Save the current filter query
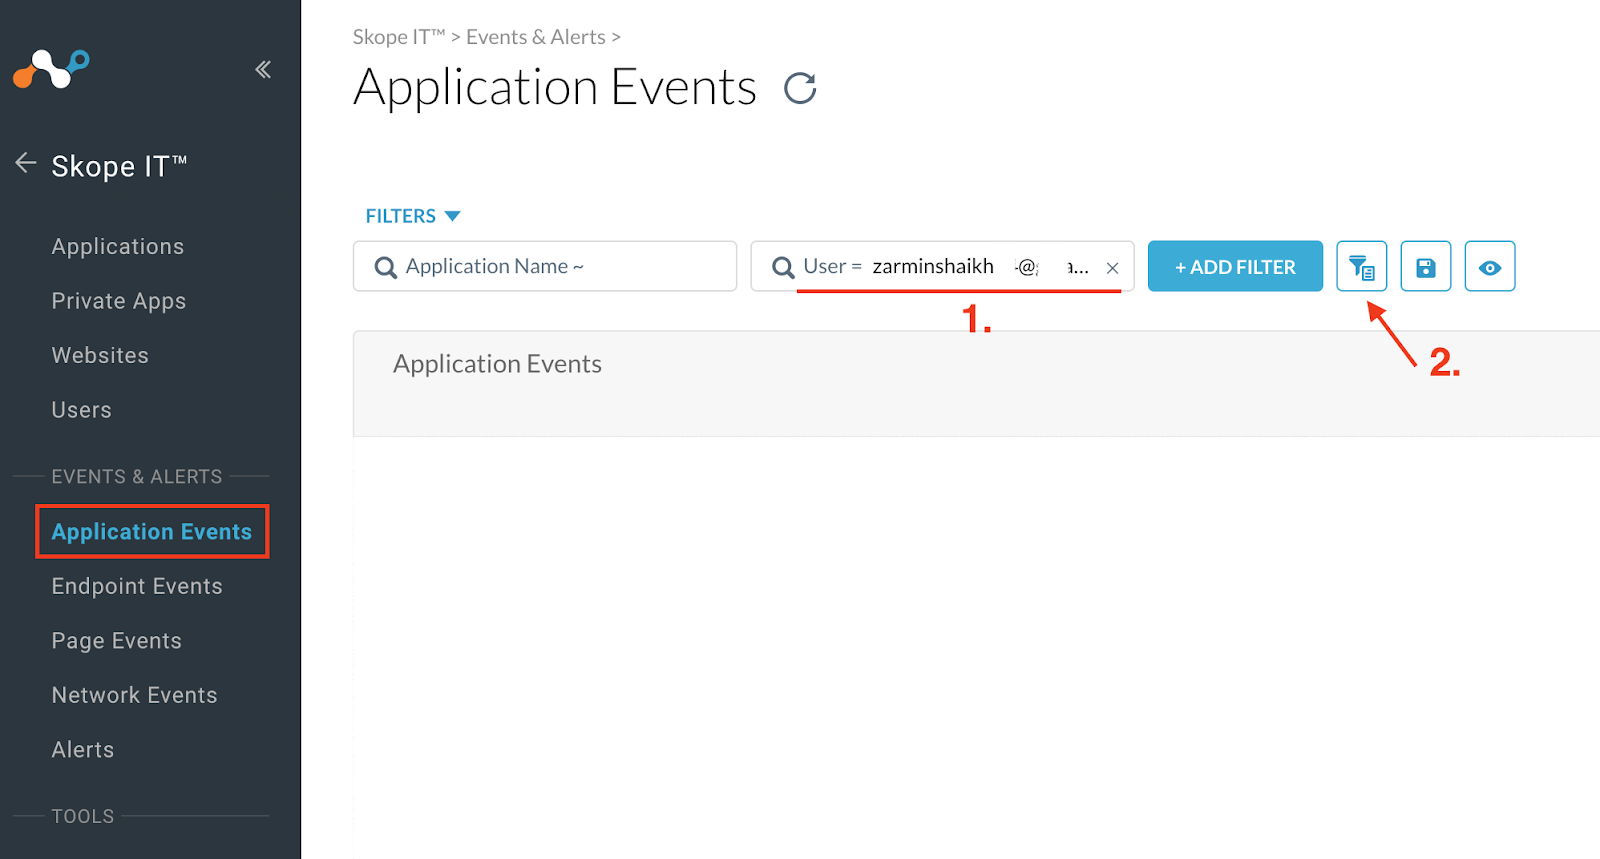 coord(1425,266)
